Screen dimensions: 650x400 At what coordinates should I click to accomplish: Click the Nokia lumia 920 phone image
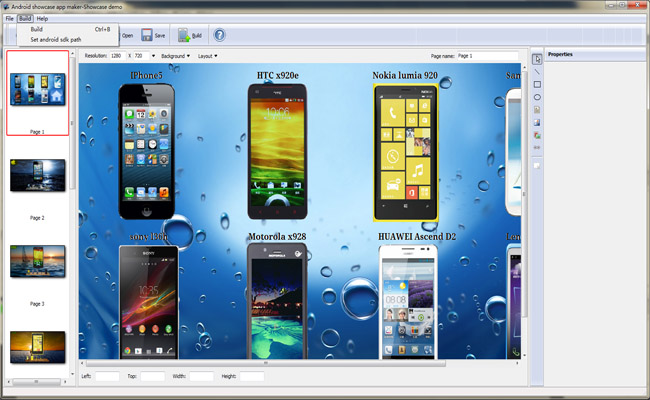tap(406, 153)
